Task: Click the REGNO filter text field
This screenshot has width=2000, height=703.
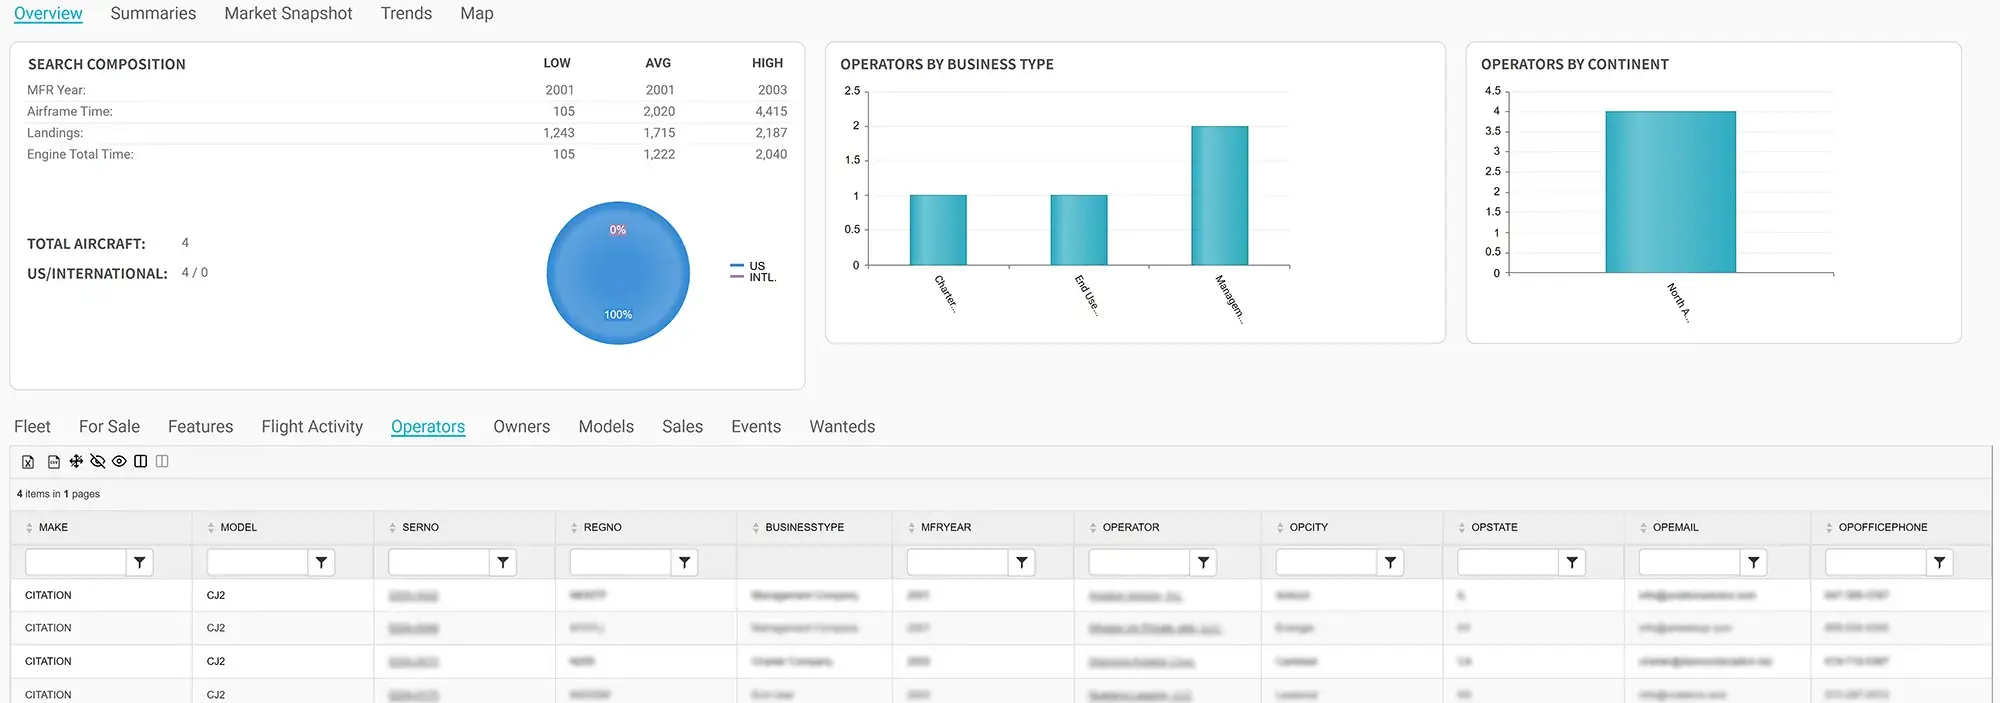Action: 620,563
